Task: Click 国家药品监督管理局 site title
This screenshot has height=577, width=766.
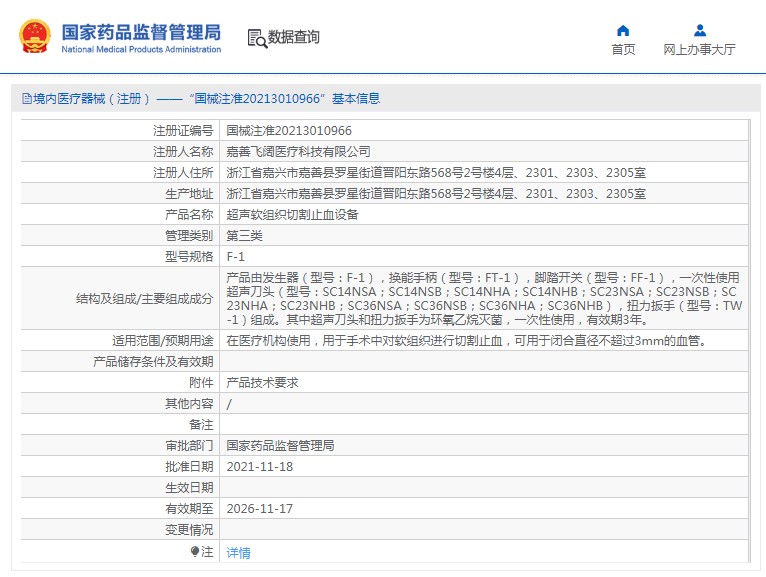Action: click(x=141, y=32)
